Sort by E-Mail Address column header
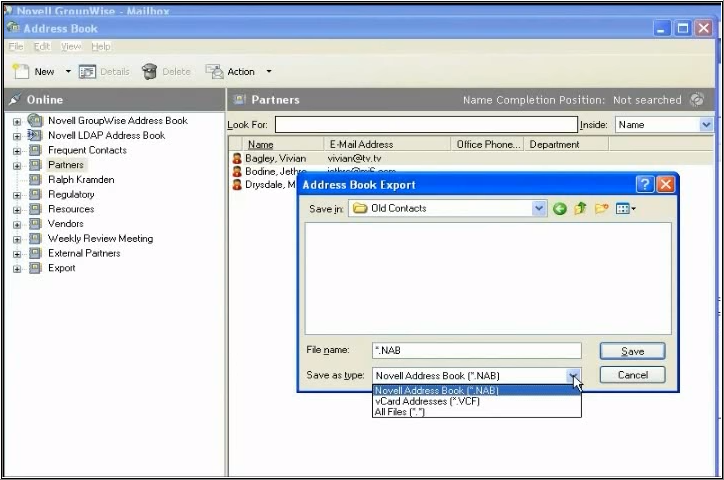The width and height of the screenshot is (724, 480). point(387,144)
